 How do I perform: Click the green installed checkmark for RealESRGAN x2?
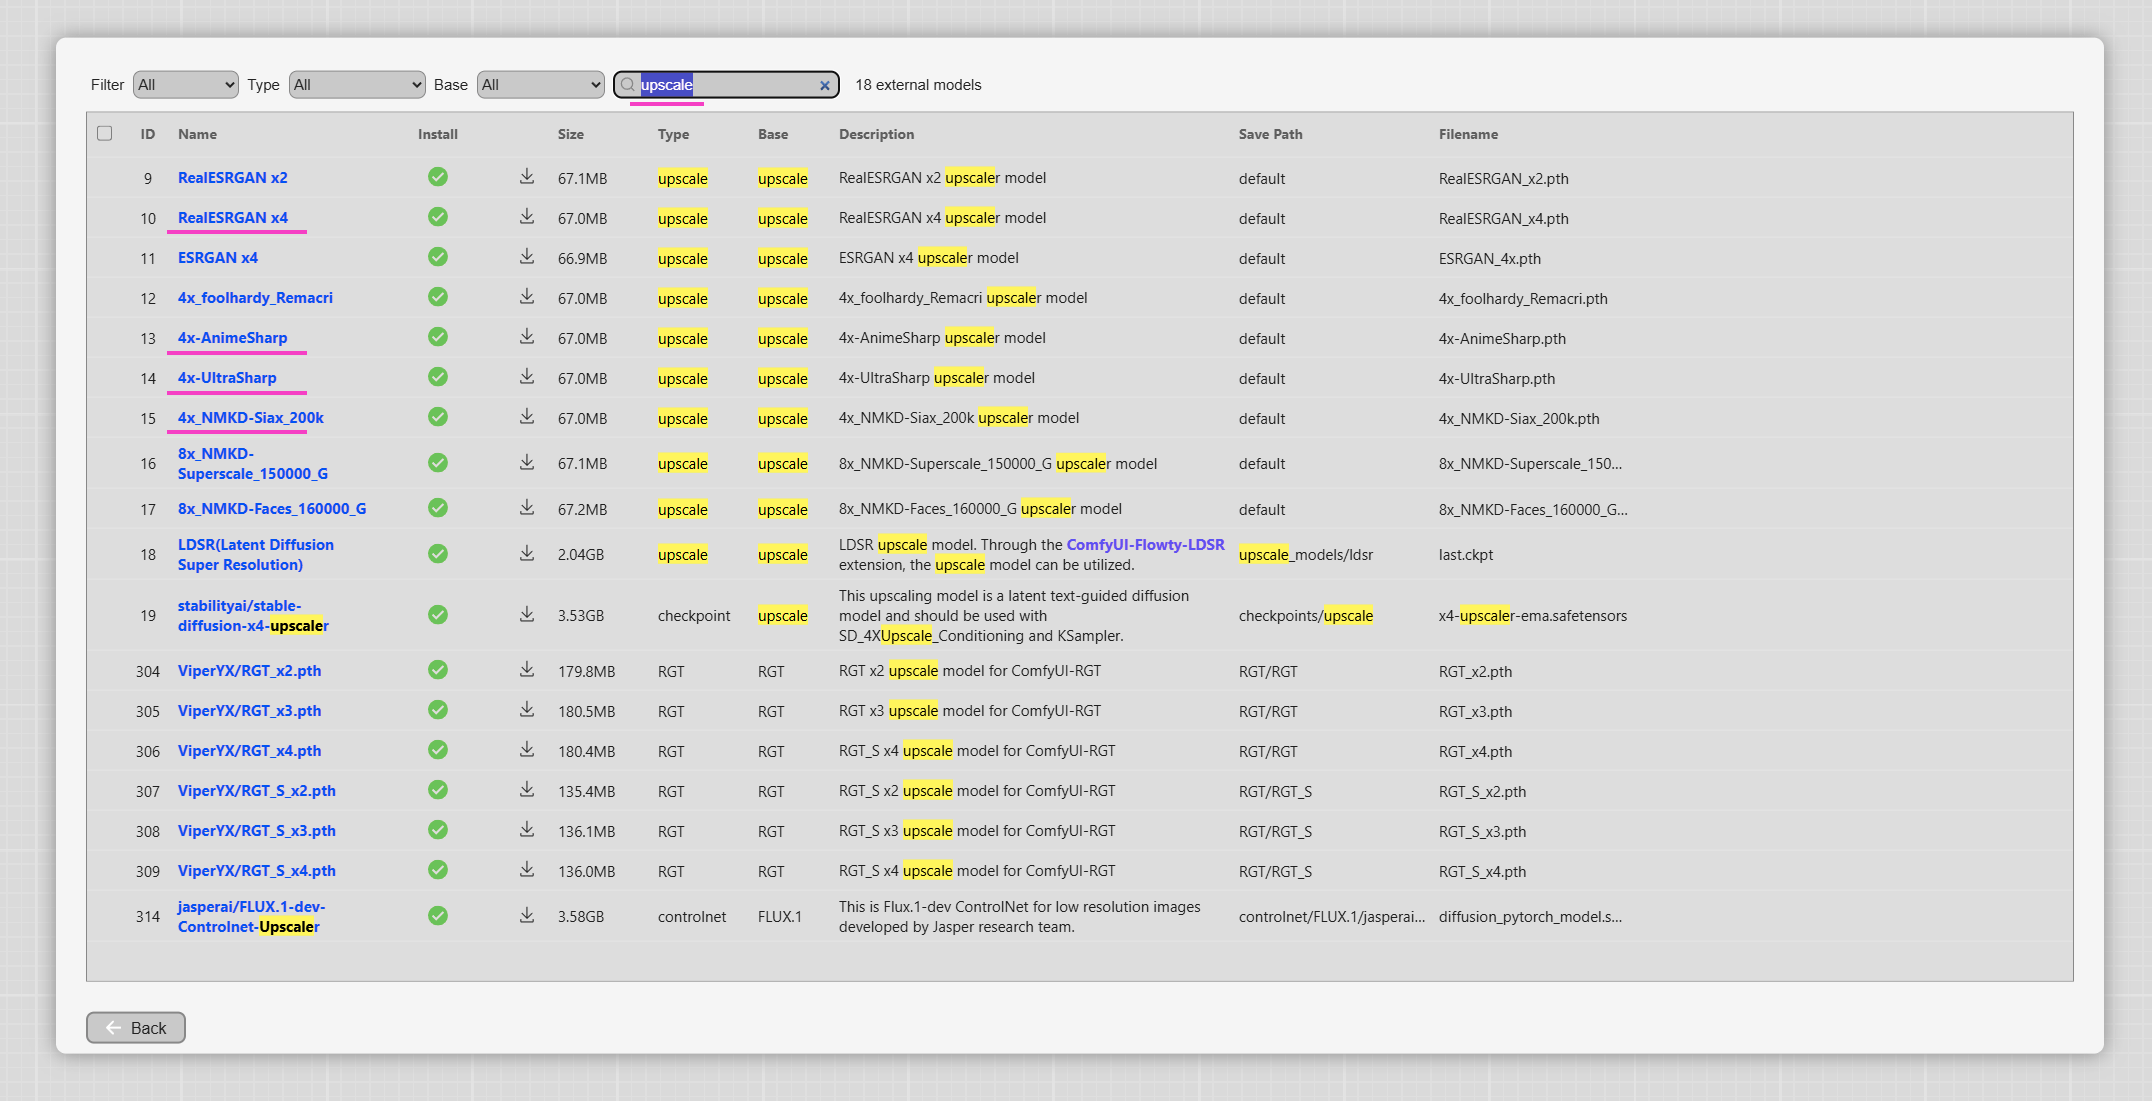click(438, 177)
